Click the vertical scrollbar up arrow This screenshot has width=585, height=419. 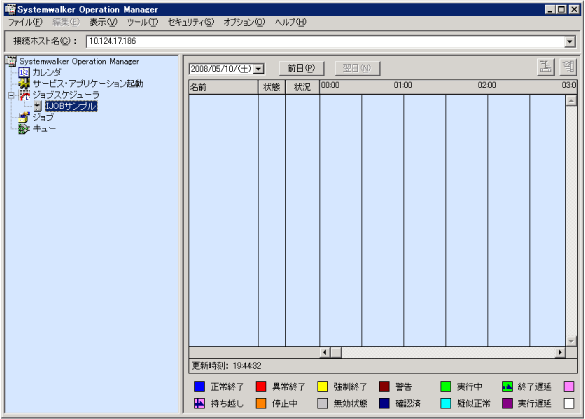(571, 100)
